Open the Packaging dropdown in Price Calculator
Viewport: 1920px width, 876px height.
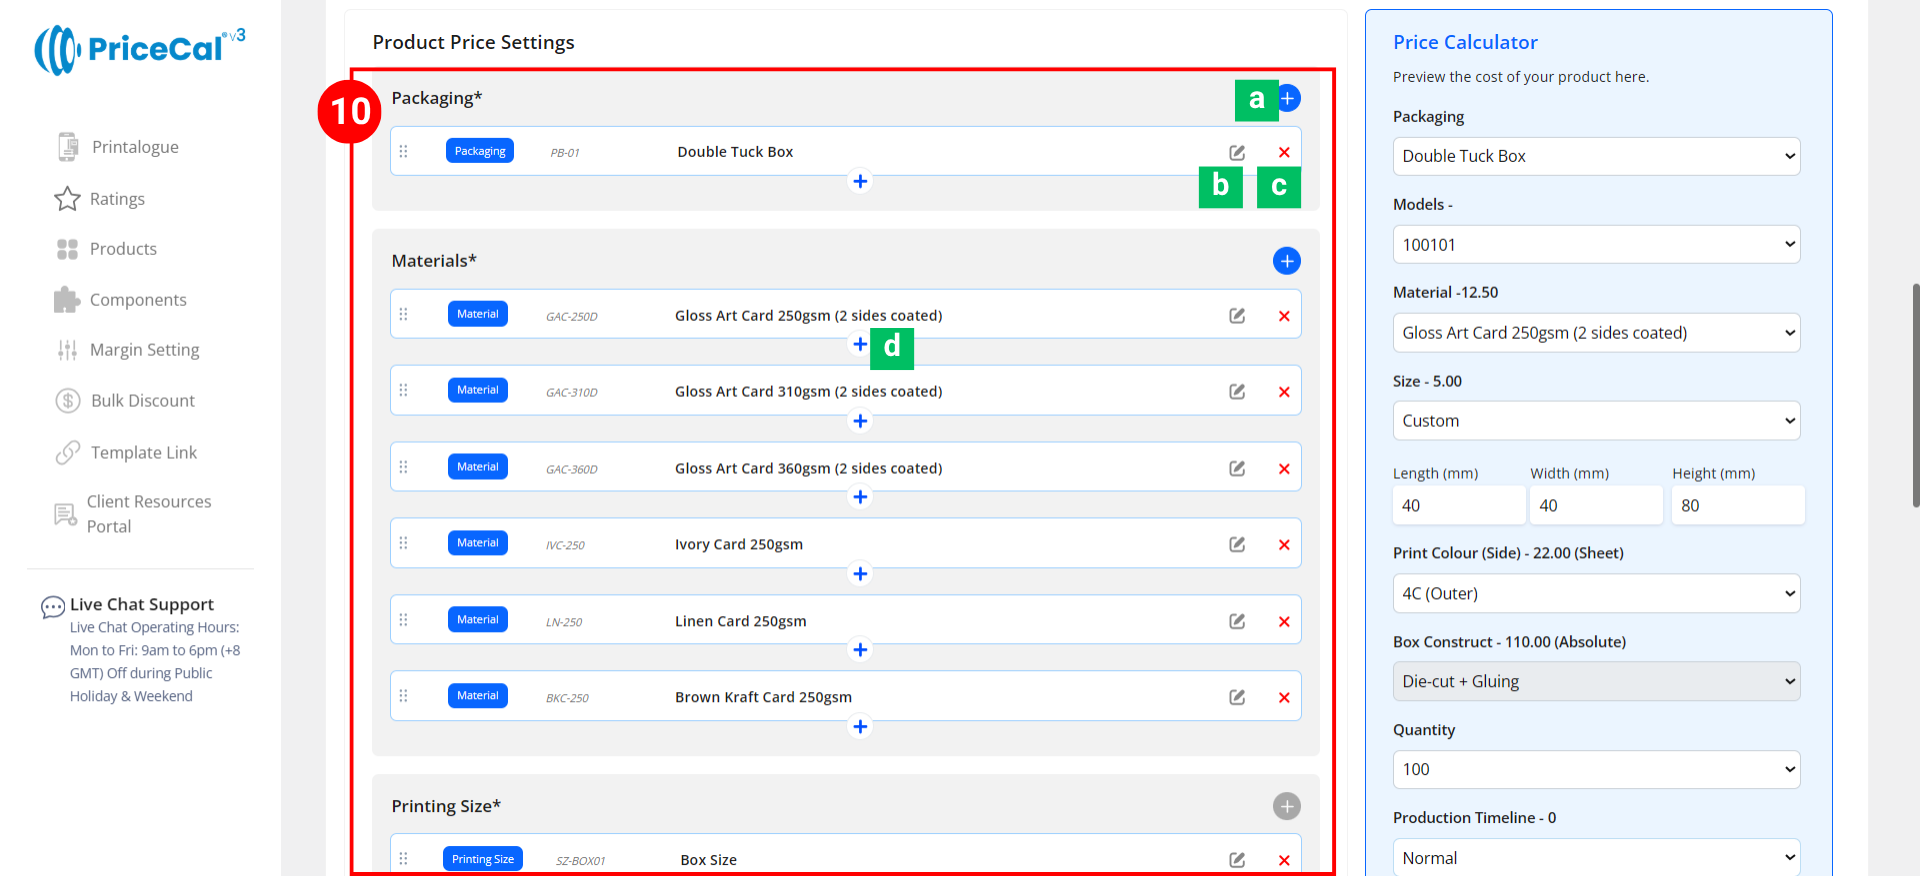tap(1596, 156)
